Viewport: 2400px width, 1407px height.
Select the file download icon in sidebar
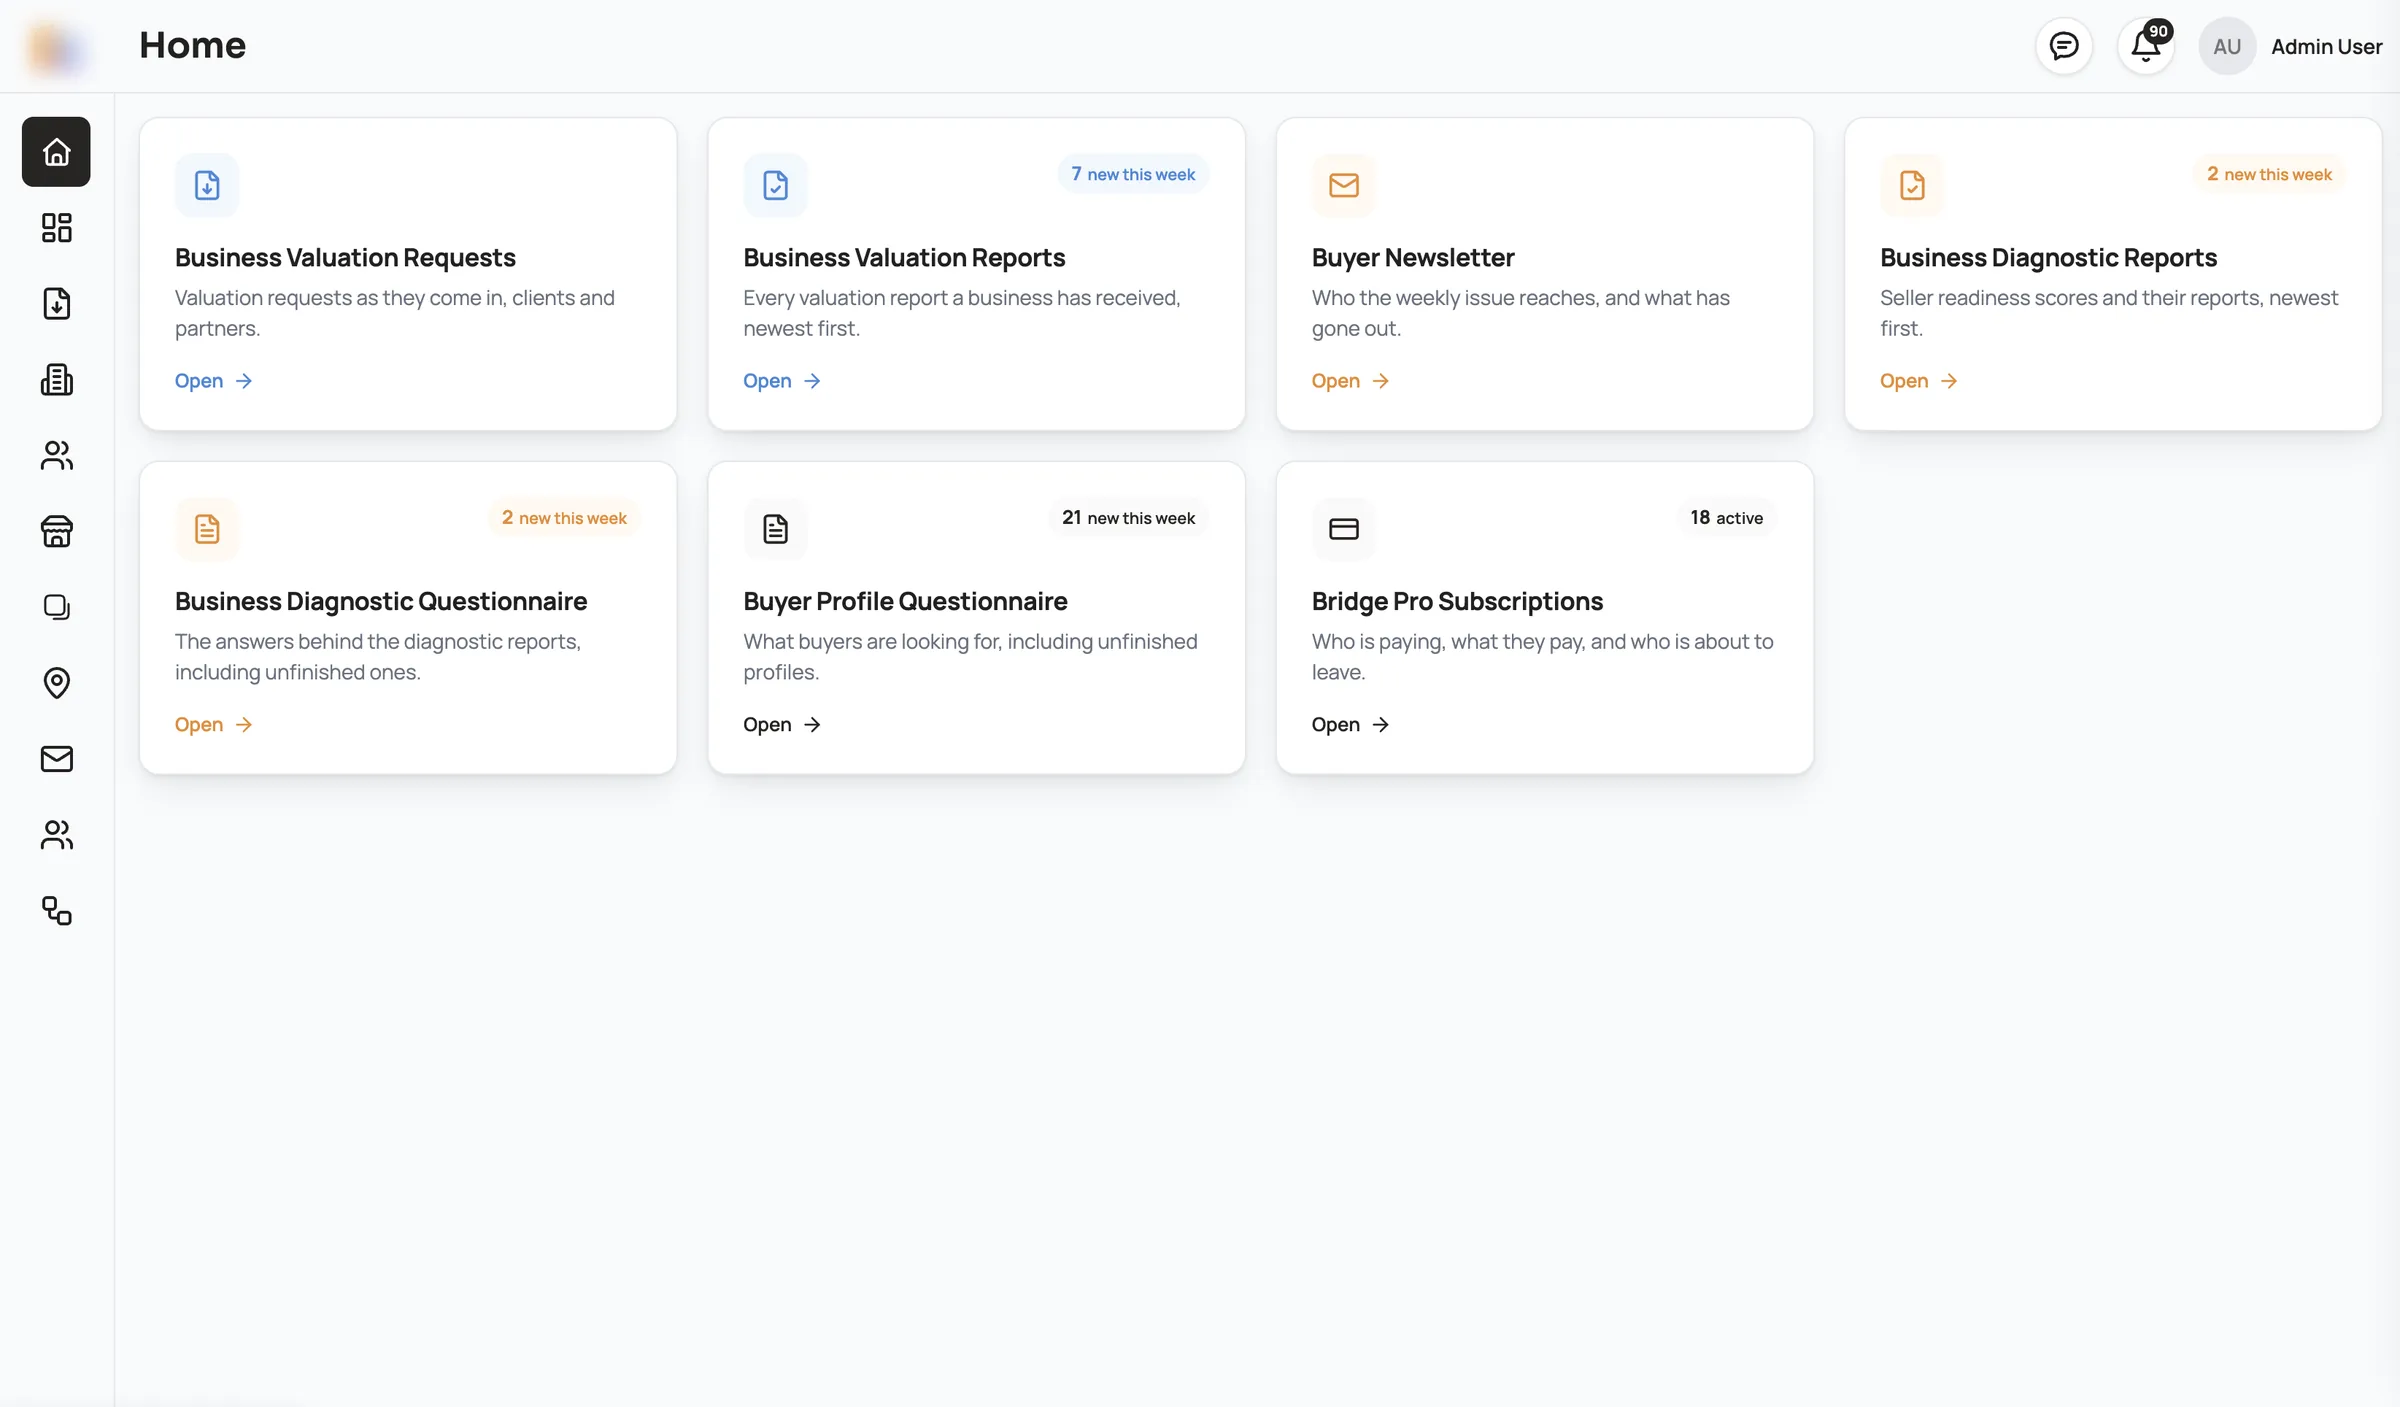[56, 304]
